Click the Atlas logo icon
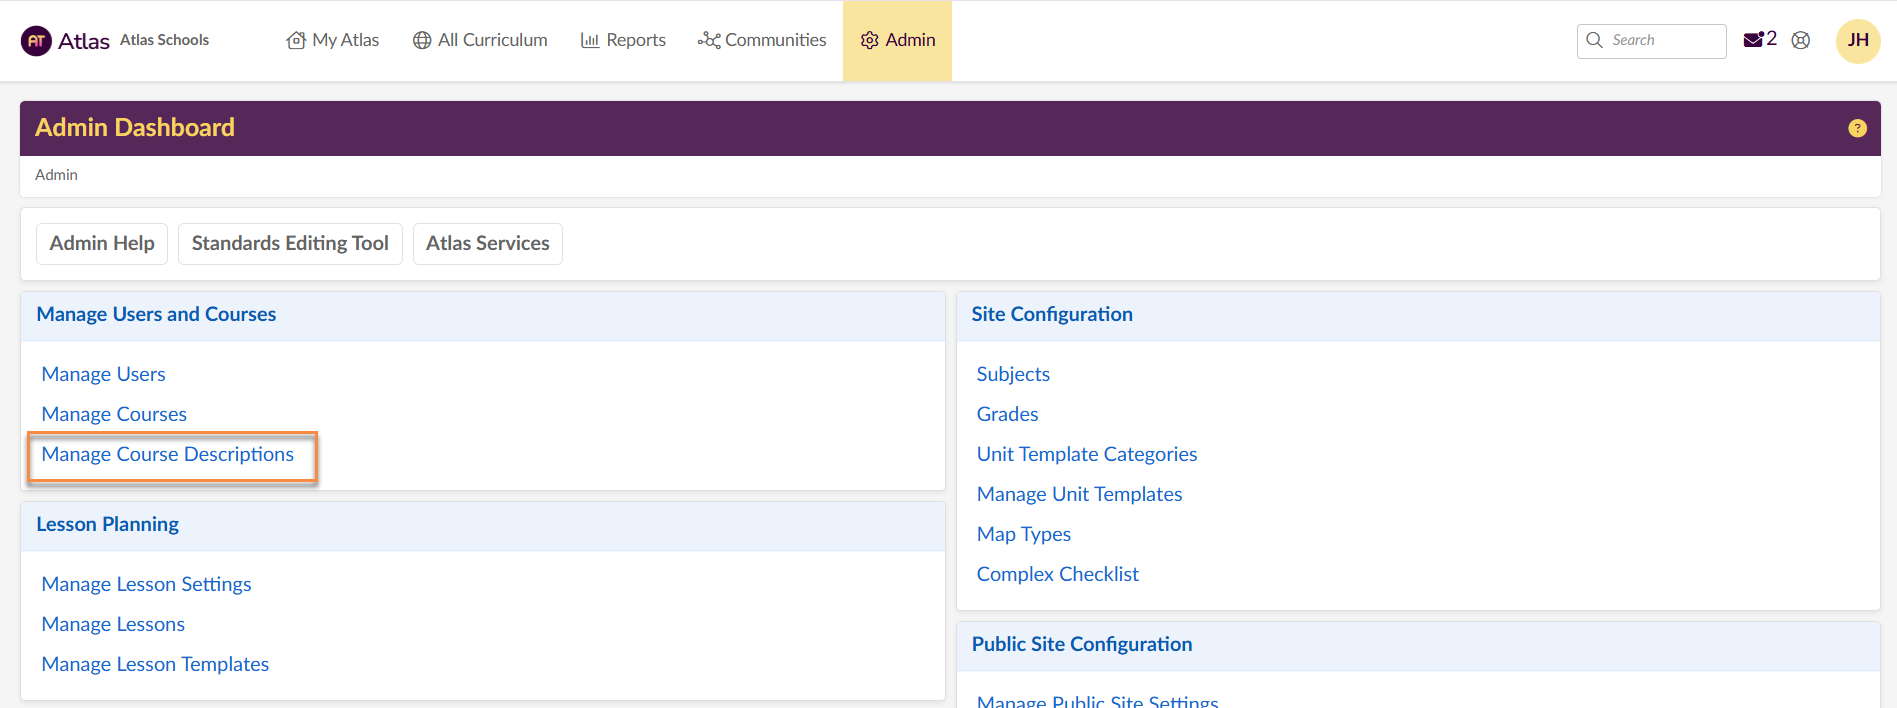This screenshot has height=708, width=1897. click(x=36, y=41)
